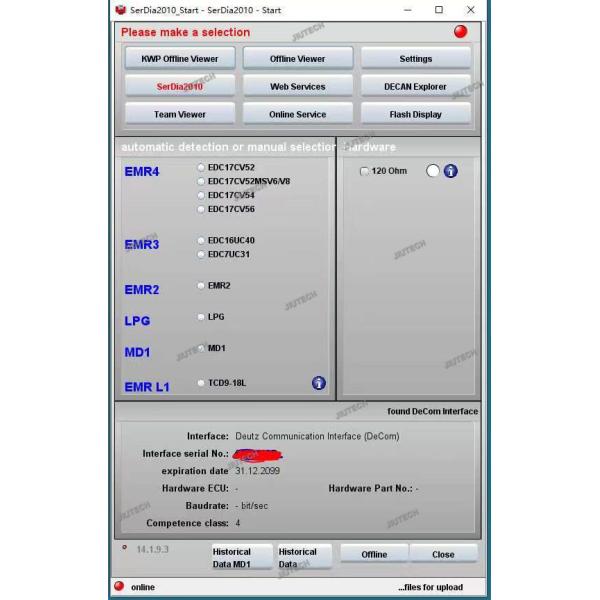Click the EMR4 heading label
Image resolution: width=600 pixels, height=600 pixels.
click(x=142, y=171)
